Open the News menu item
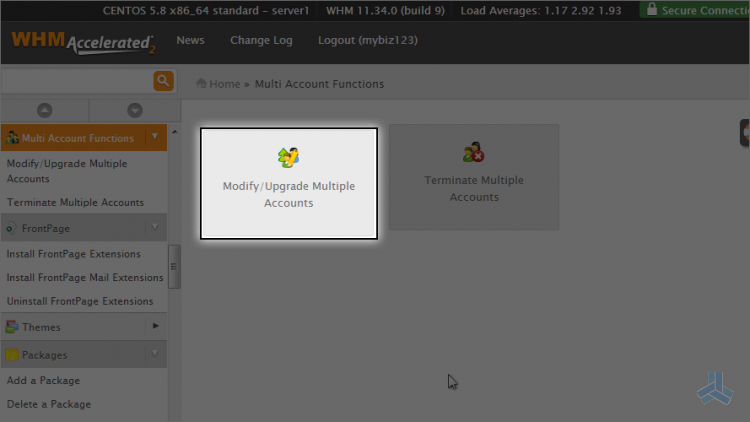 [x=190, y=40]
